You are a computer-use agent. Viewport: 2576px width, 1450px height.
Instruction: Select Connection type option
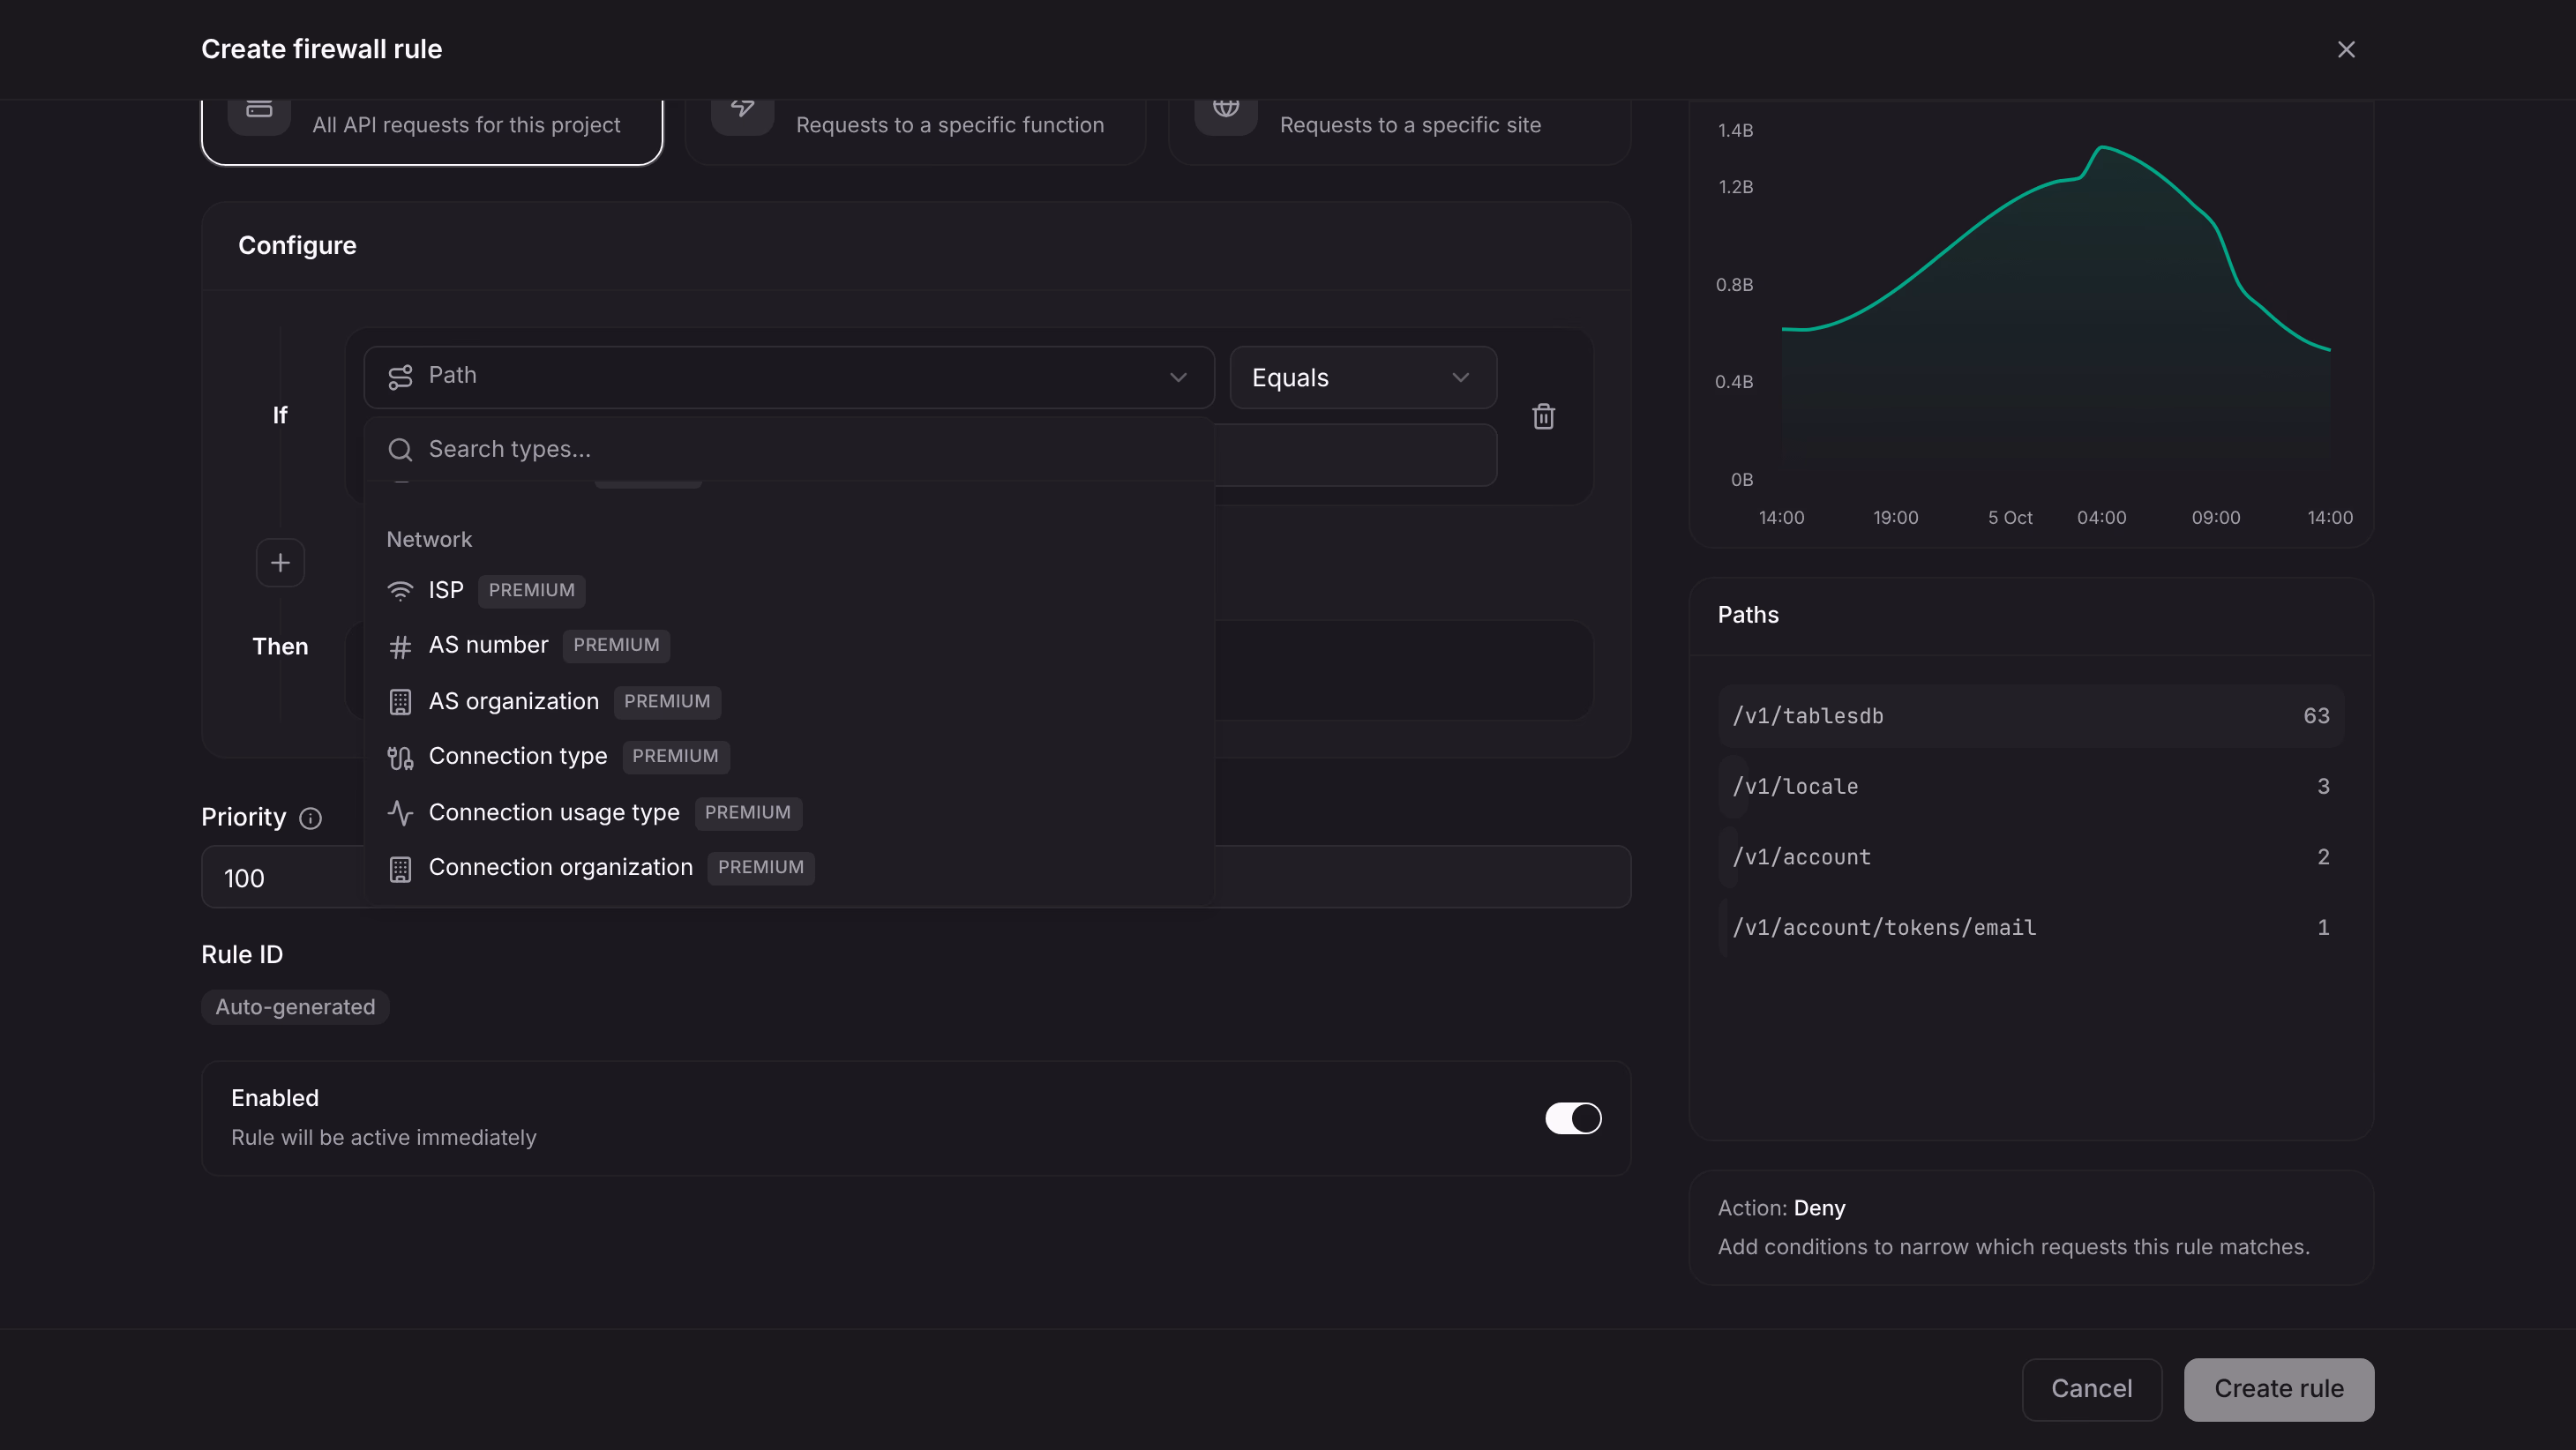[789, 757]
